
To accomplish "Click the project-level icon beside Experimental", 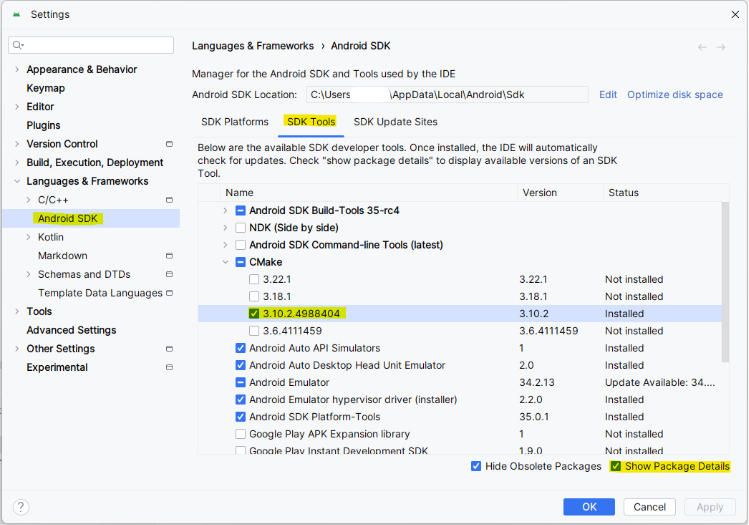I will tap(169, 367).
